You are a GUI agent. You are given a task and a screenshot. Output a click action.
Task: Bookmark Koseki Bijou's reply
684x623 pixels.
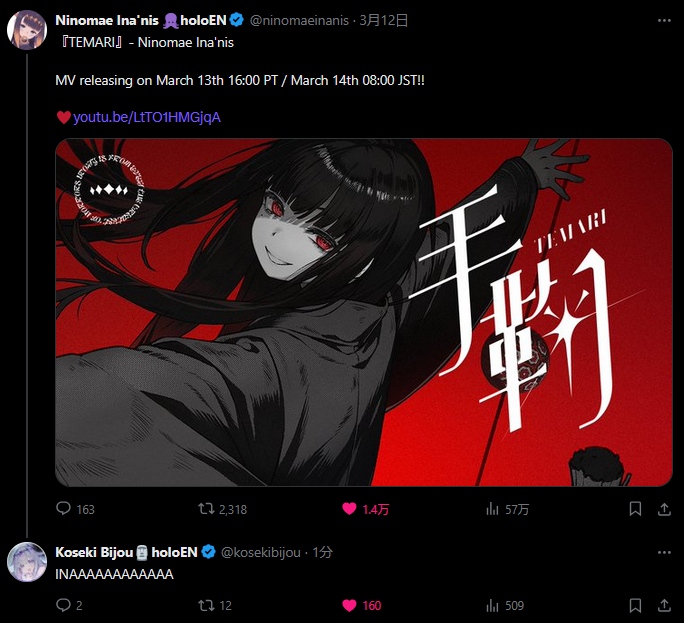pos(635,605)
